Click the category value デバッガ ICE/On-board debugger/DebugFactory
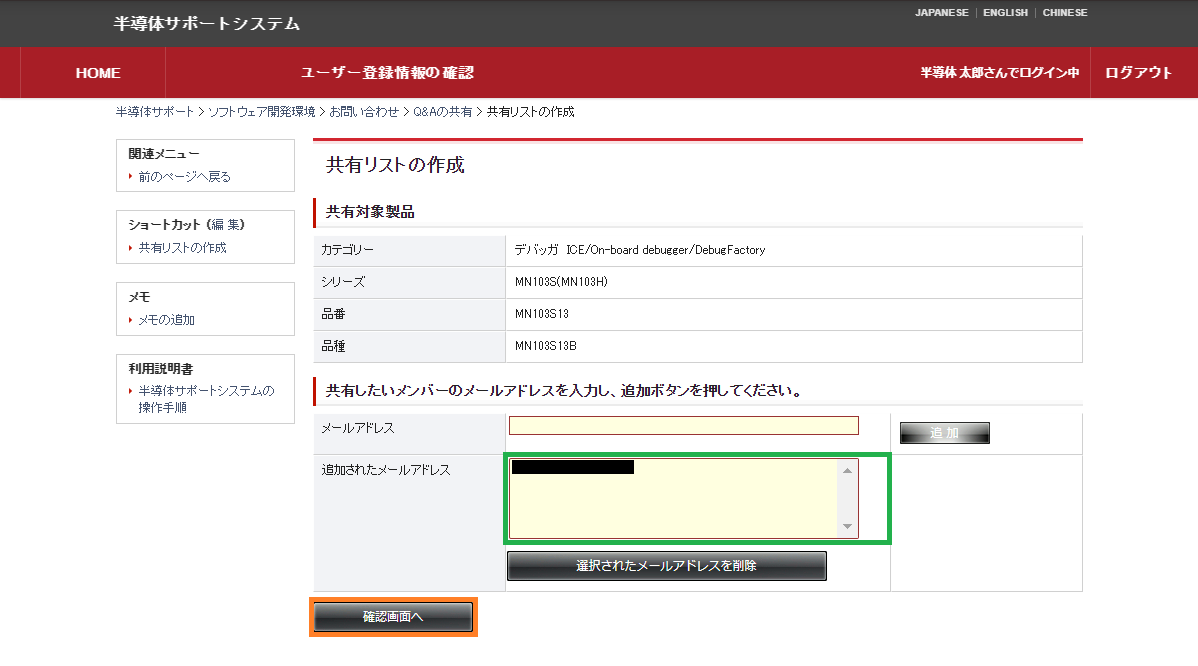This screenshot has height=666, width=1198. coord(639,250)
